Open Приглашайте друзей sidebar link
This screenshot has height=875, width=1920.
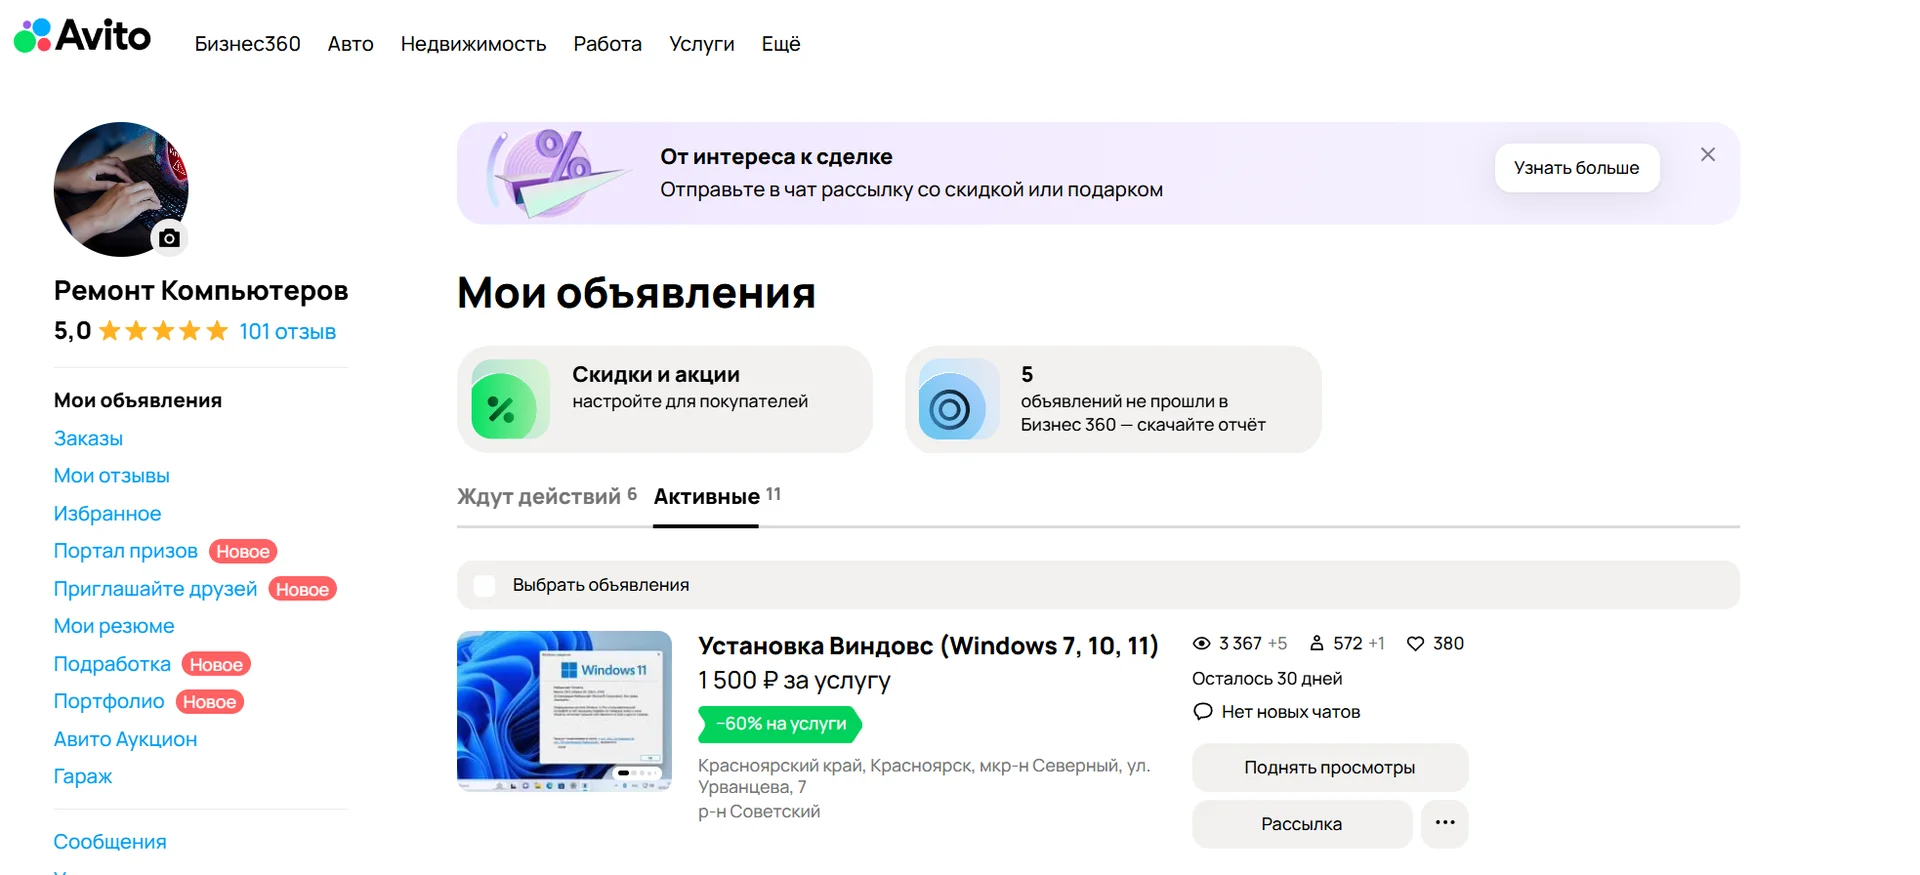pos(155,589)
